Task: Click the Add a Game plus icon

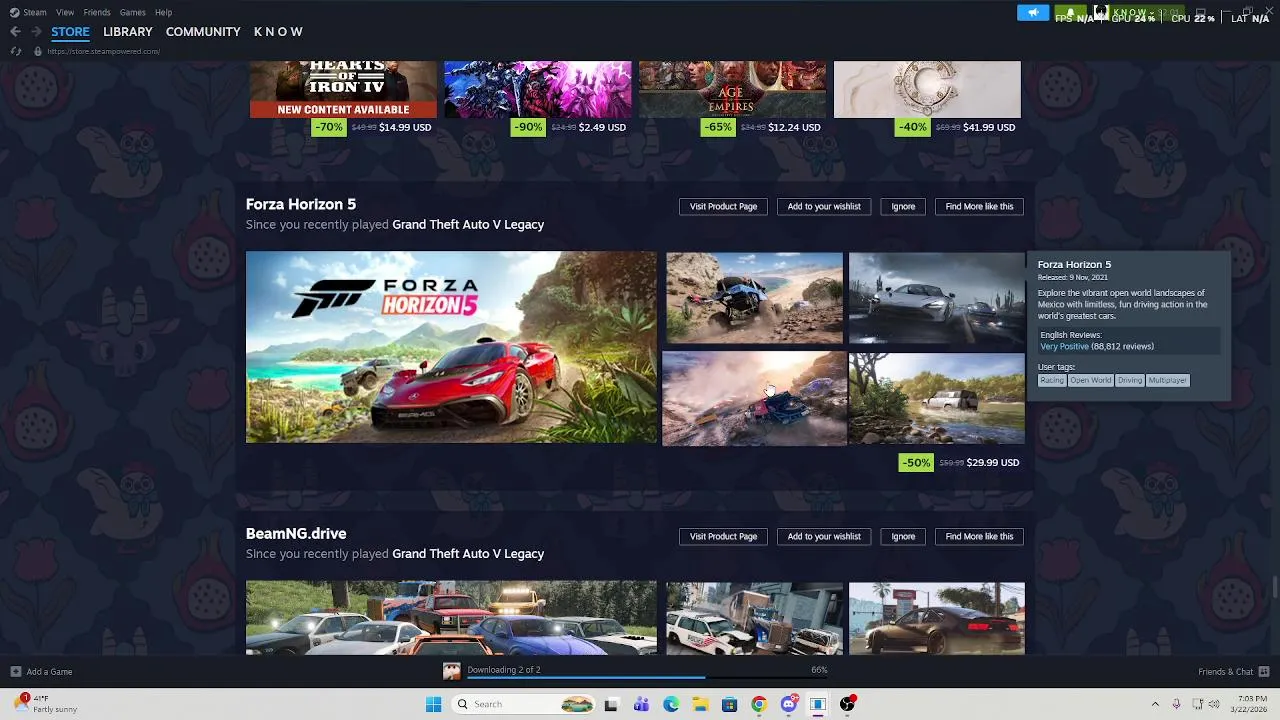Action: click(x=15, y=672)
